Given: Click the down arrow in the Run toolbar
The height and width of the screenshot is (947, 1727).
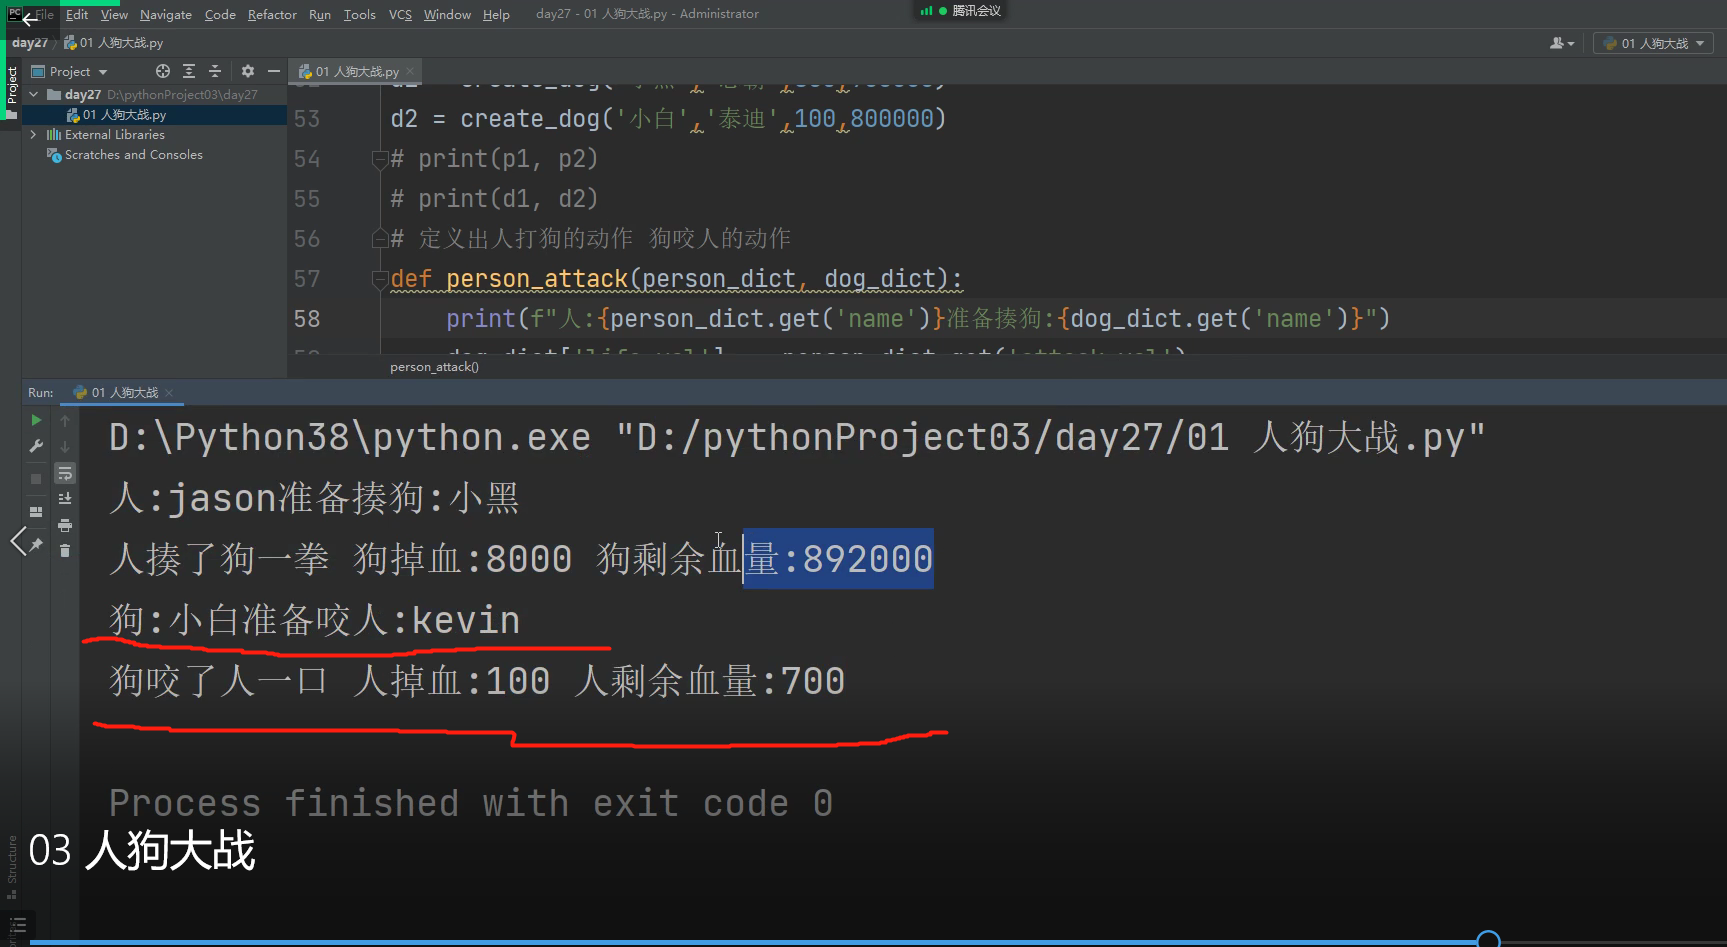Looking at the screenshot, I should (65, 446).
